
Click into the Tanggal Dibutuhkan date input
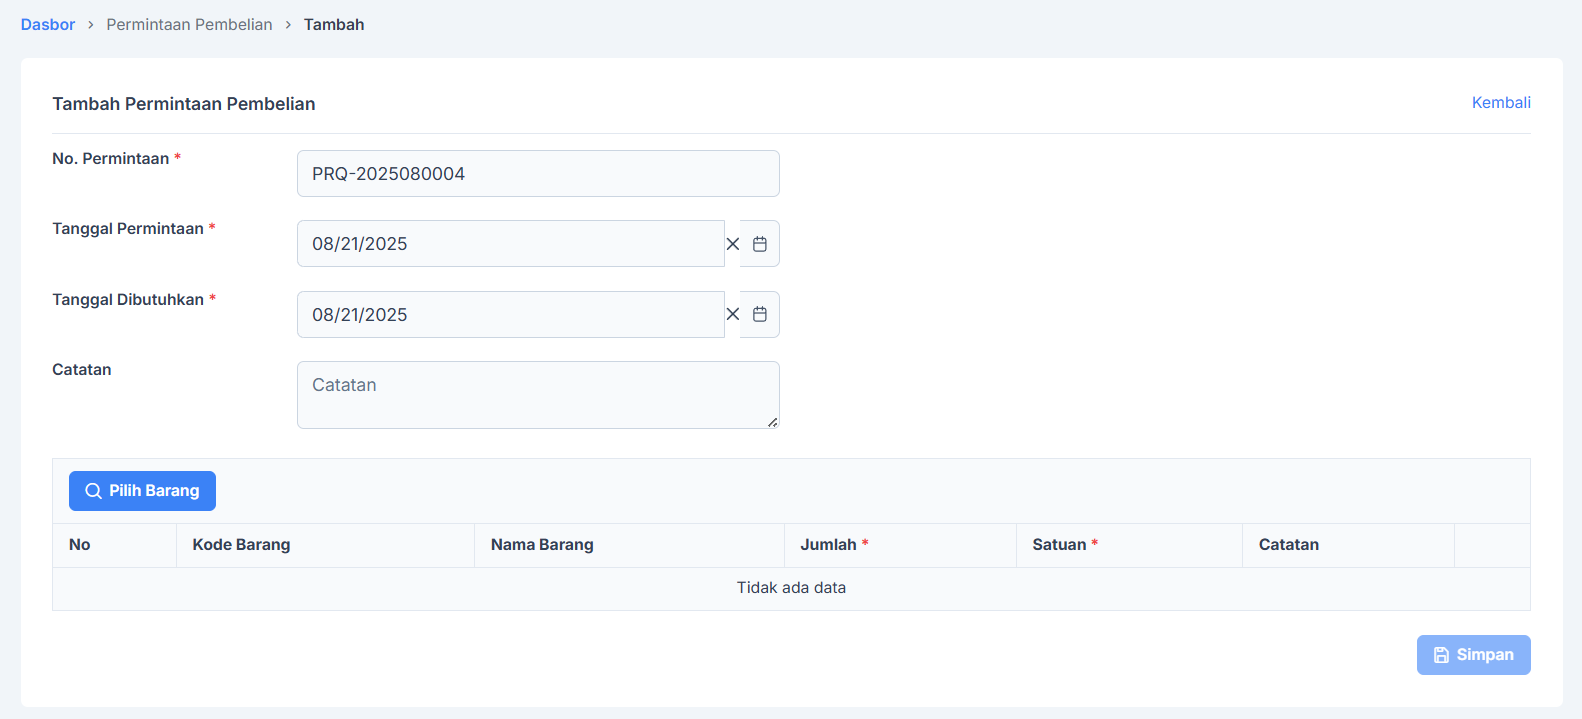[x=510, y=315]
